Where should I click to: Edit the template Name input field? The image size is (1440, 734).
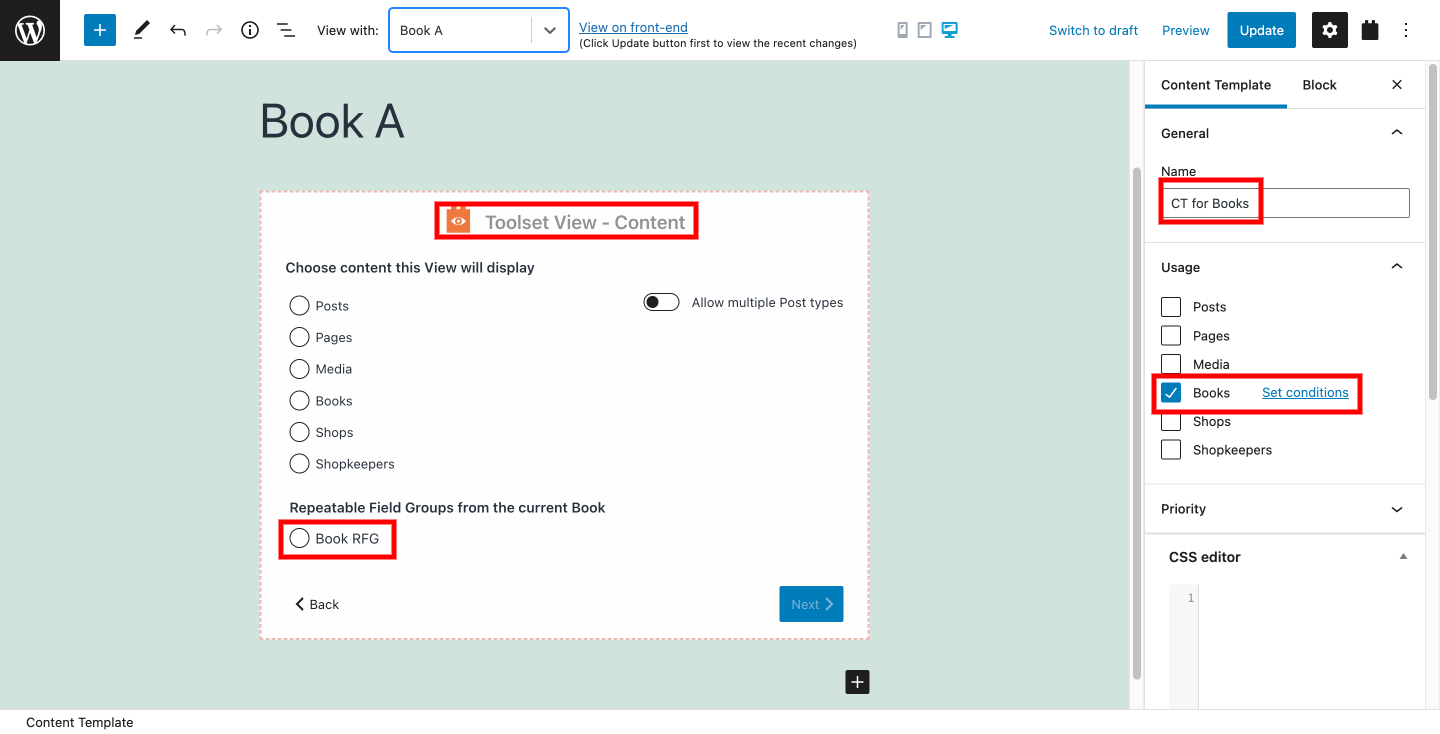pos(1285,203)
